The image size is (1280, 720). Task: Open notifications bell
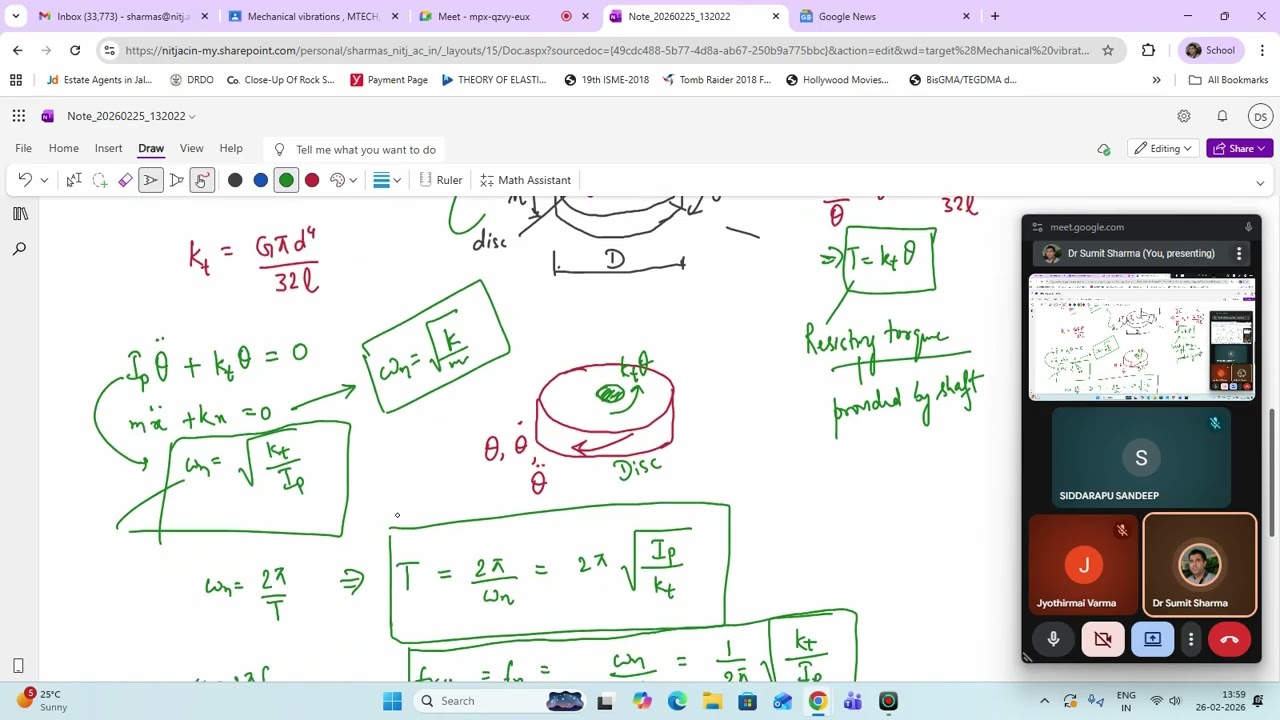(x=1222, y=116)
